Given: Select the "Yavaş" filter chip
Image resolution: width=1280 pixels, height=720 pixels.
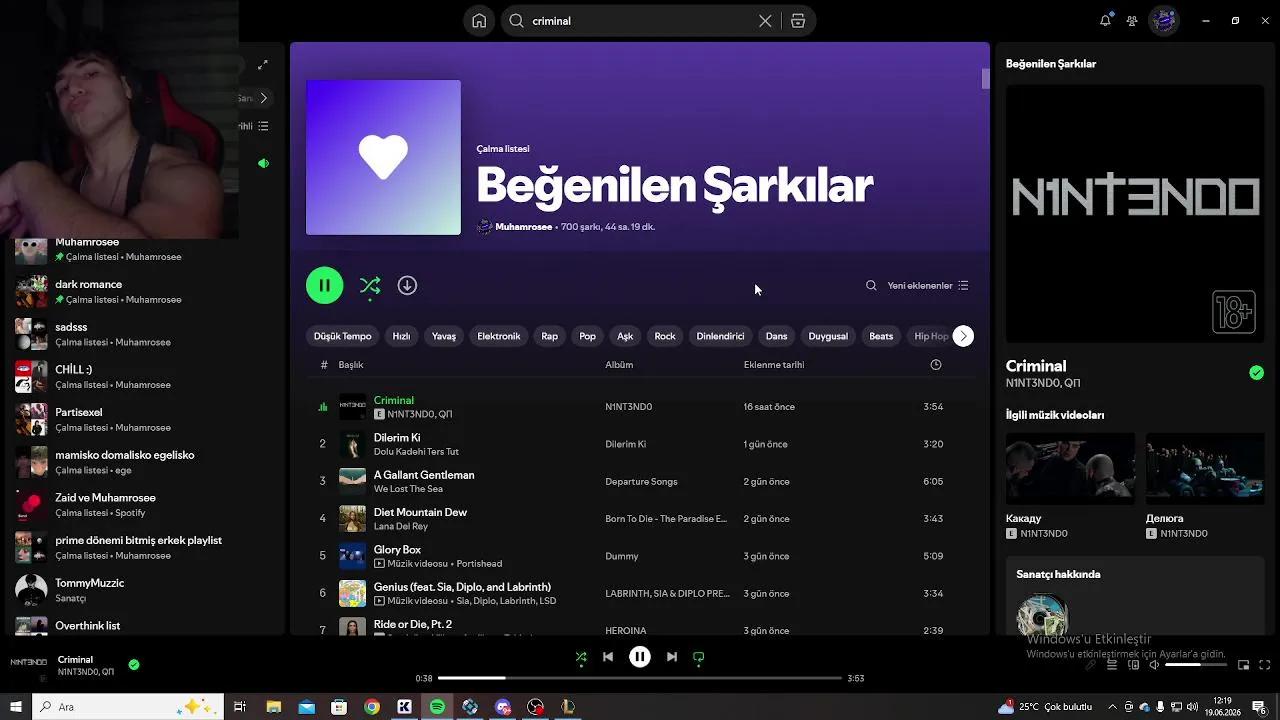Looking at the screenshot, I should coord(444,336).
